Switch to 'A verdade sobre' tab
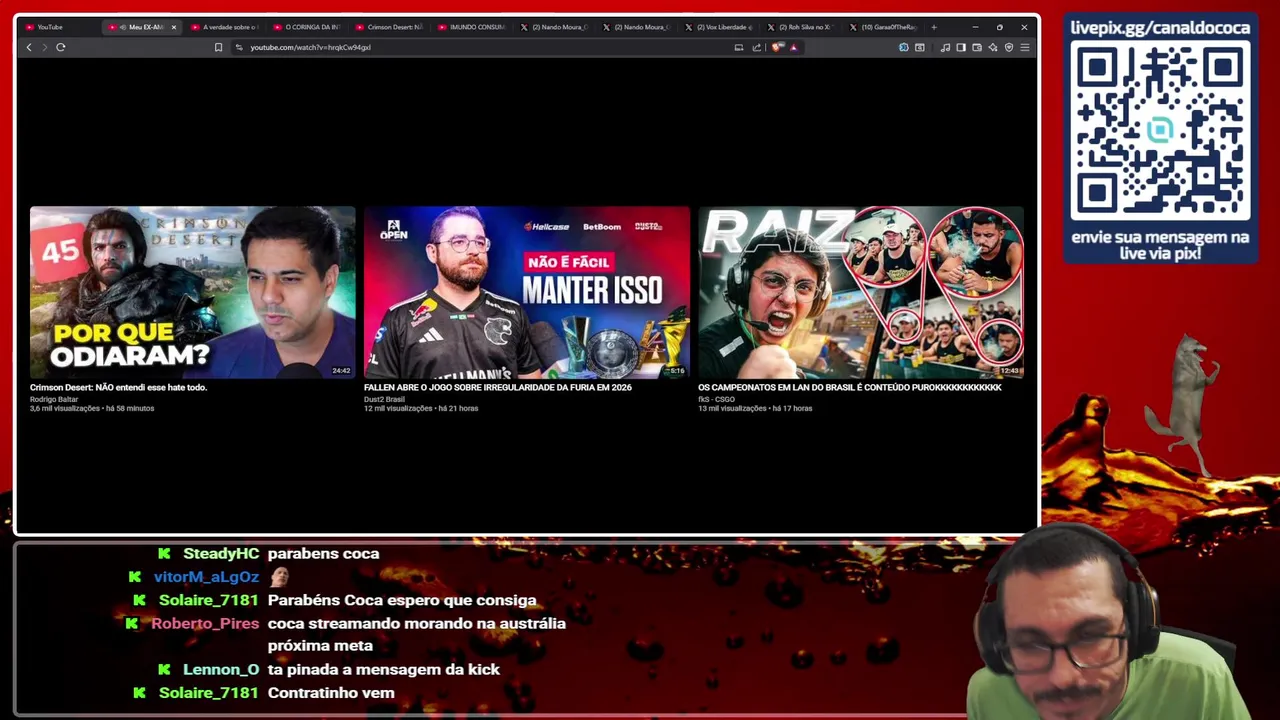 (225, 27)
